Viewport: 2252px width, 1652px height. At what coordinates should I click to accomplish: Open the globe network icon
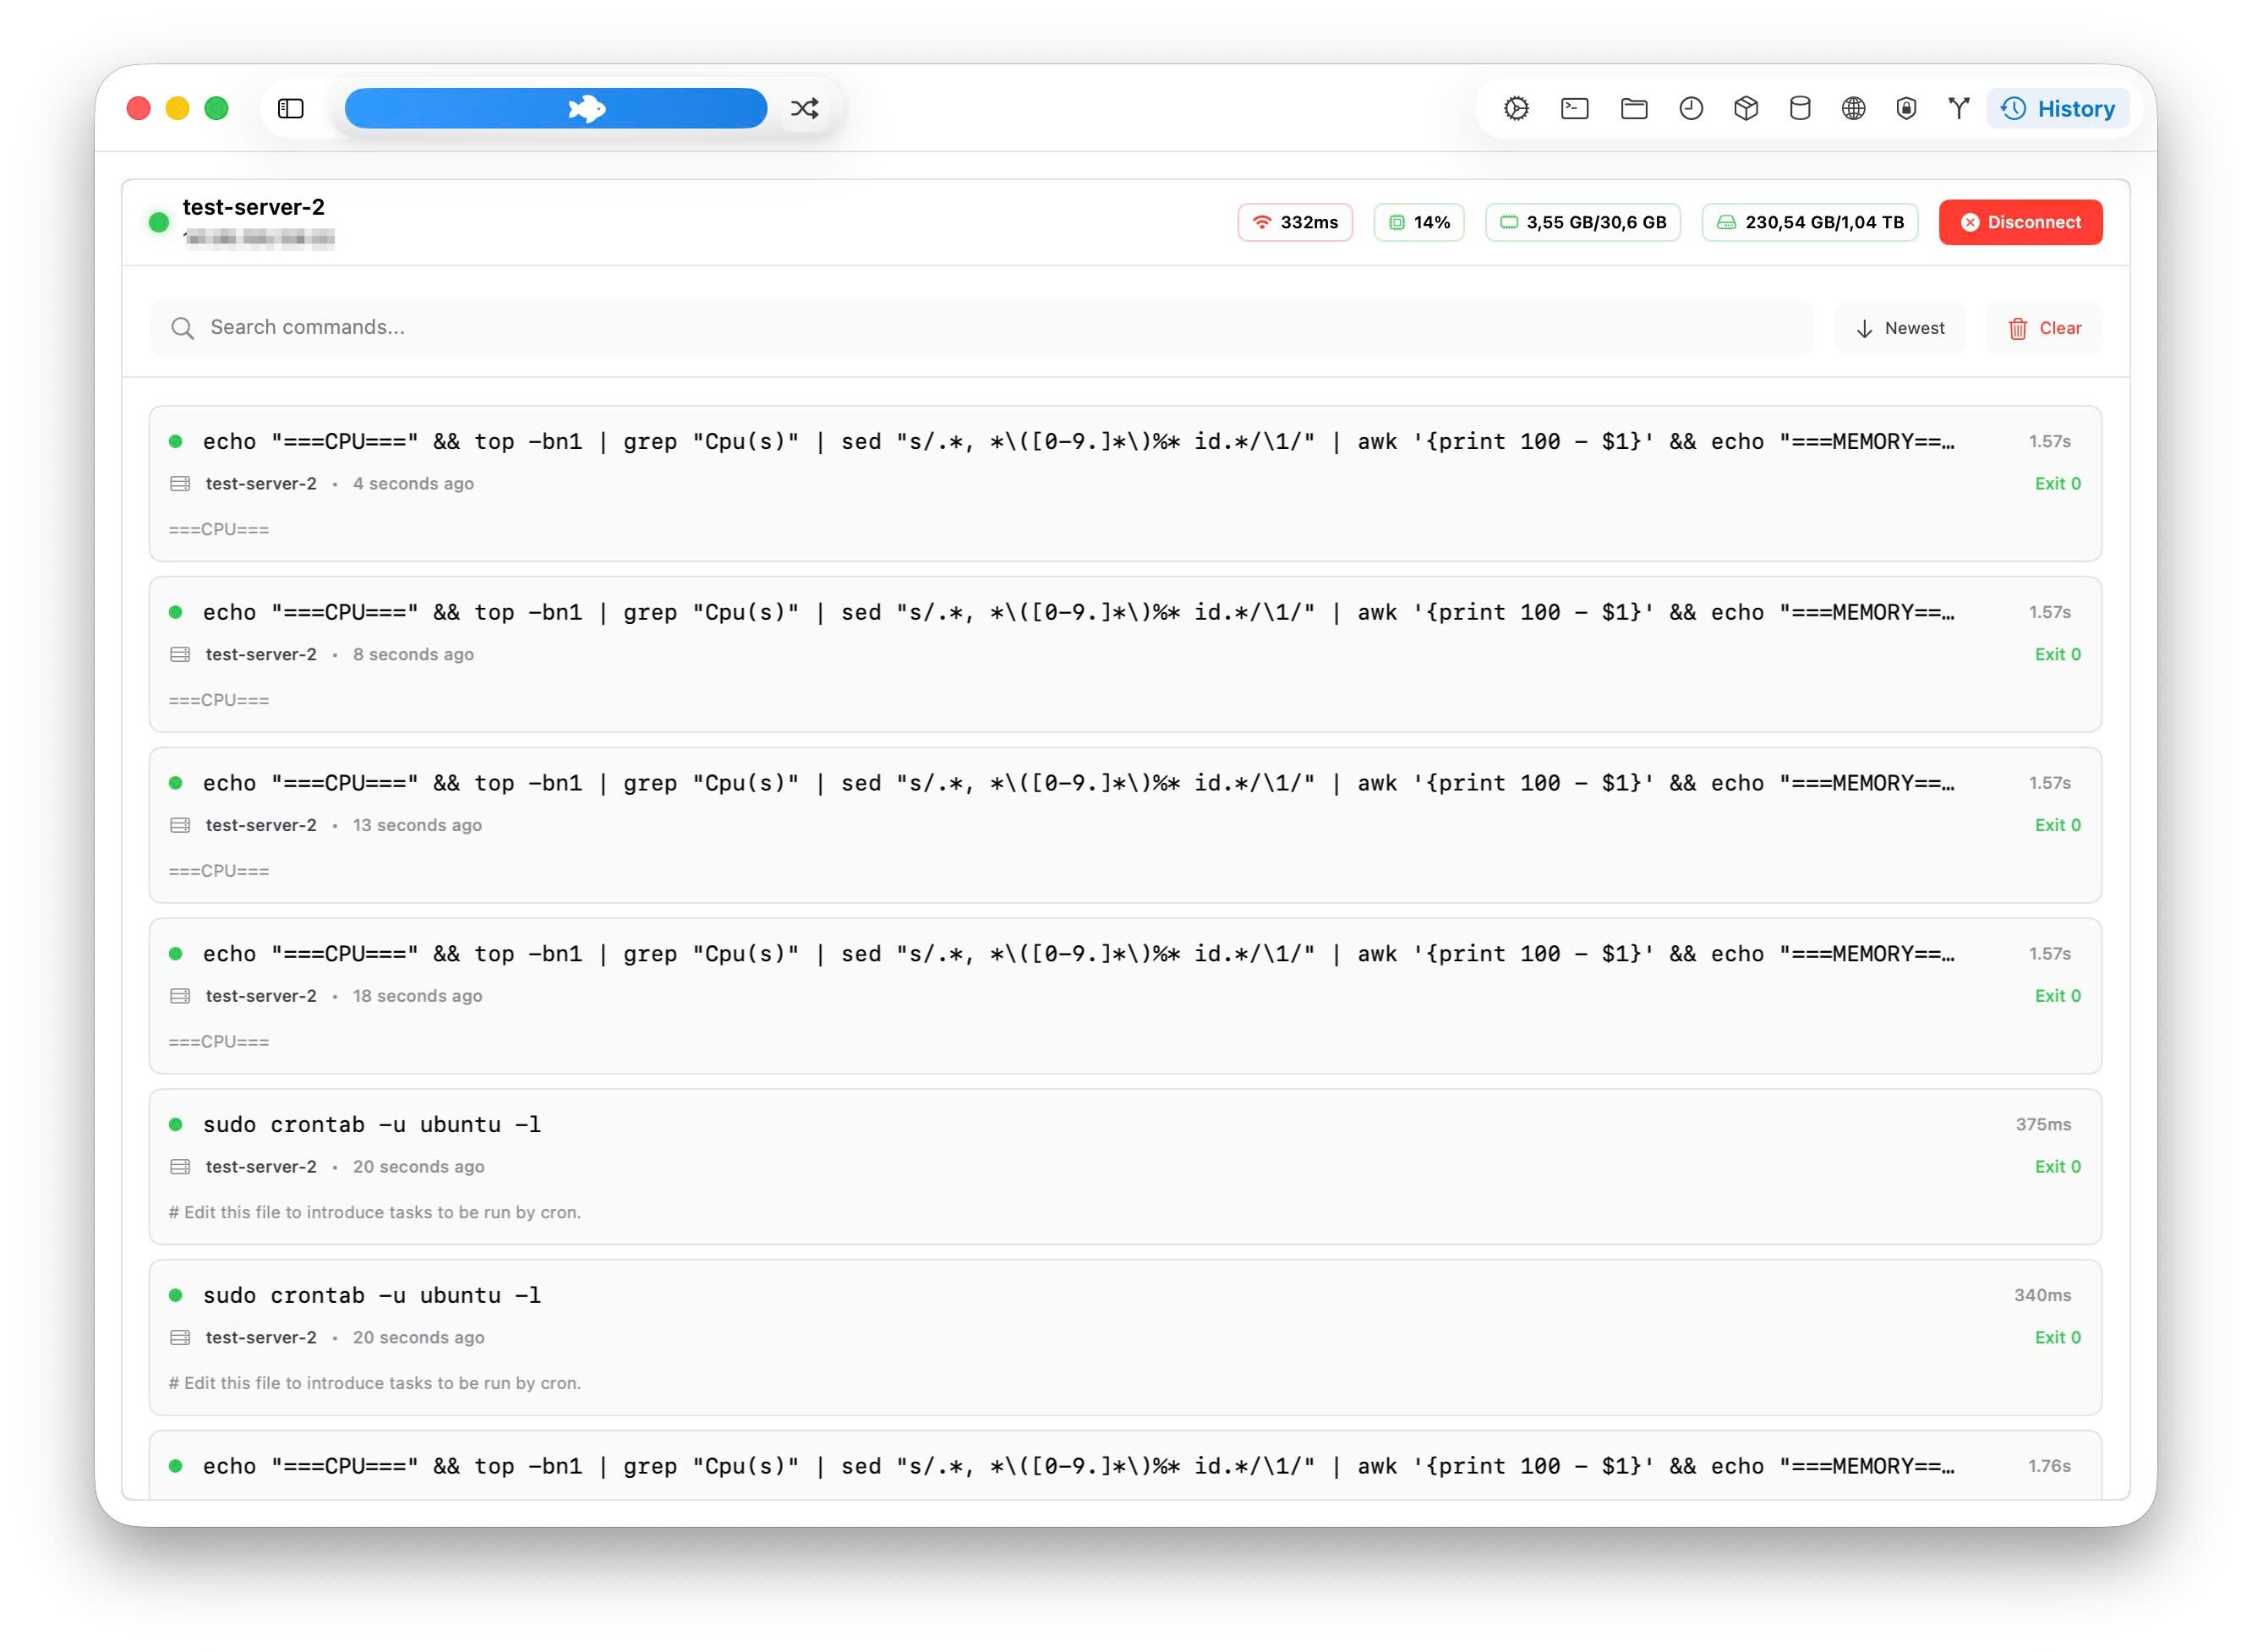pyautogui.click(x=1852, y=108)
